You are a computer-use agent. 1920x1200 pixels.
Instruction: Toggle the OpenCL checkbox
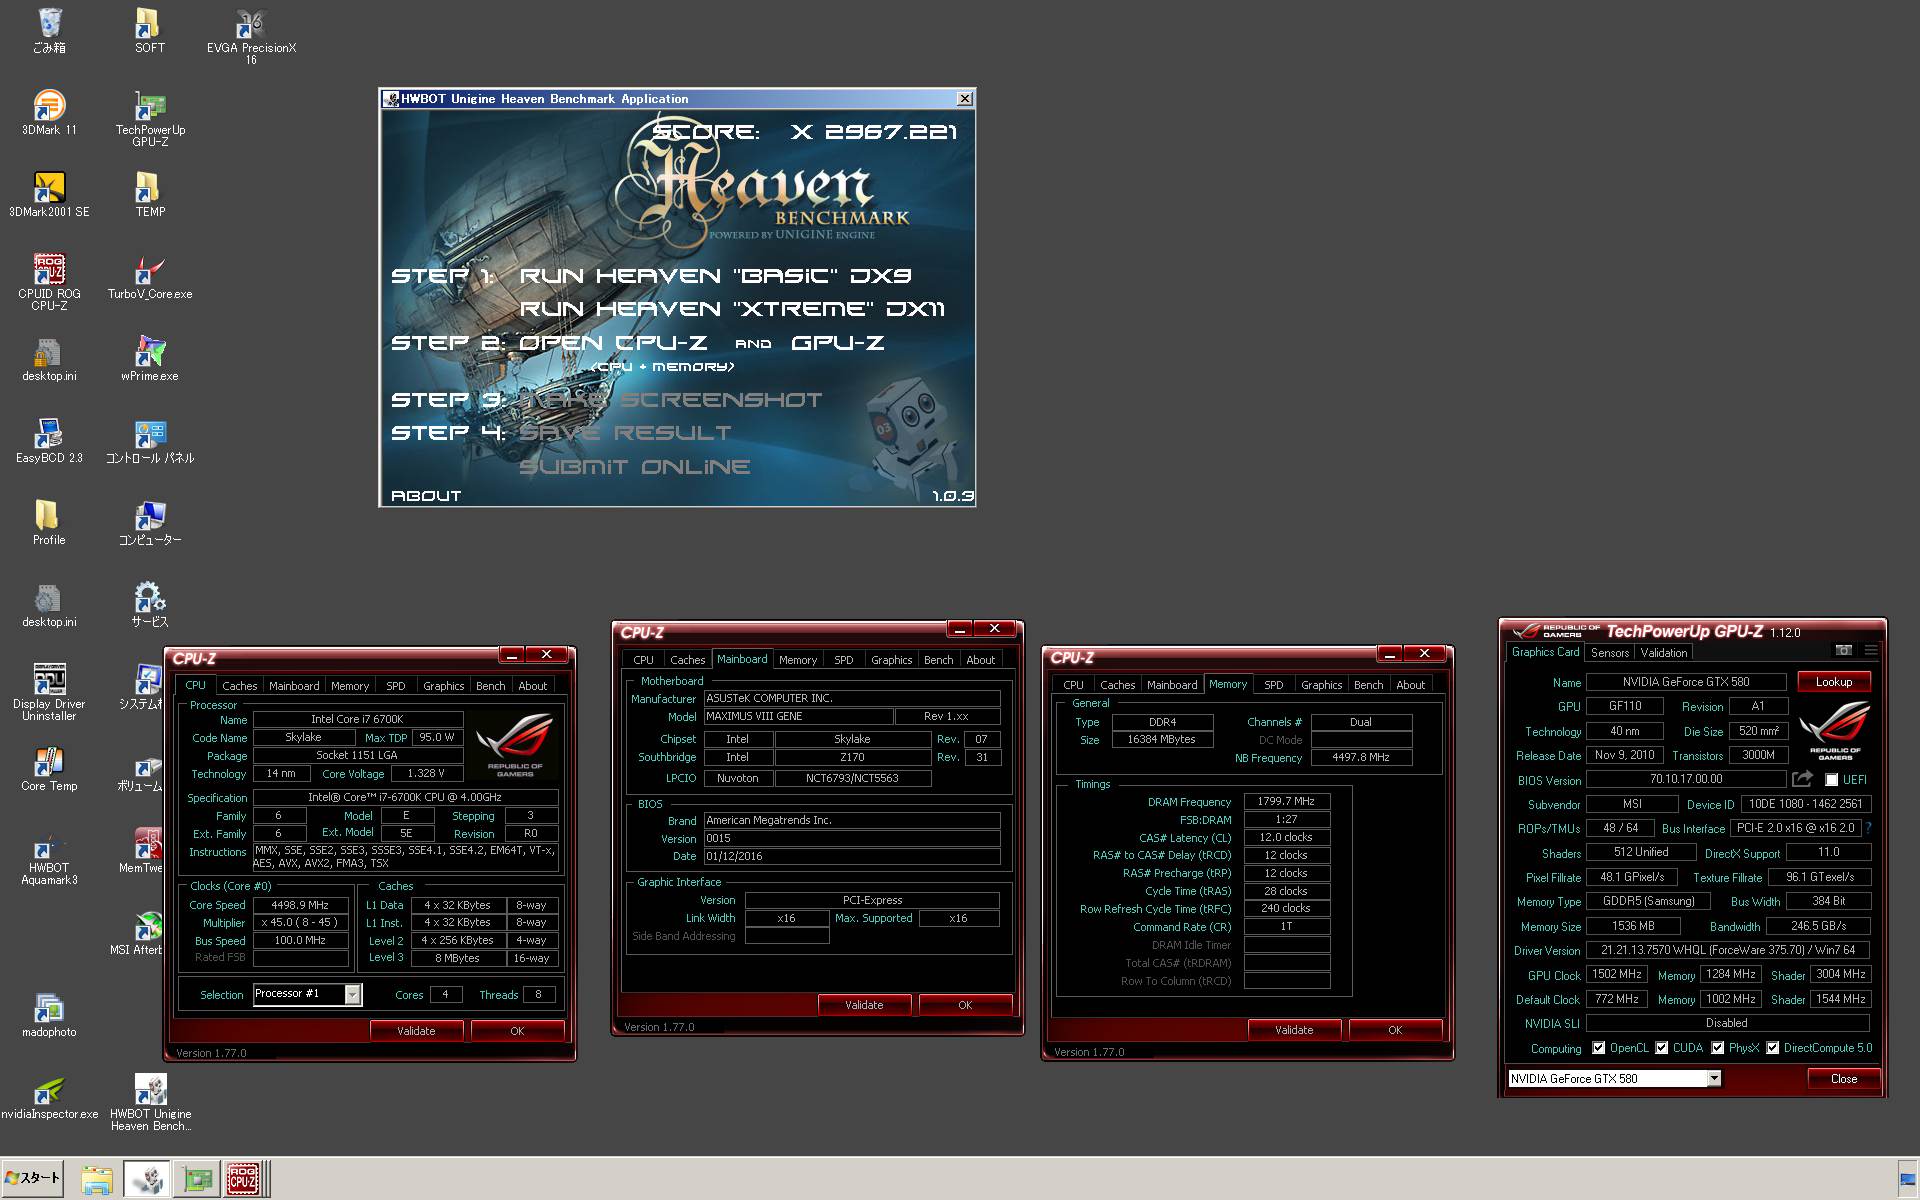(x=1599, y=1048)
